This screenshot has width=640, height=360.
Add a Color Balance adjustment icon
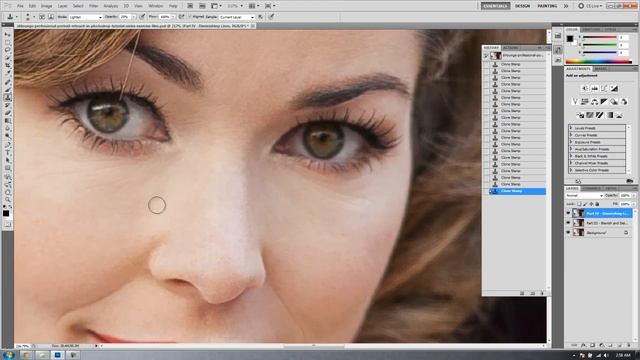click(595, 101)
